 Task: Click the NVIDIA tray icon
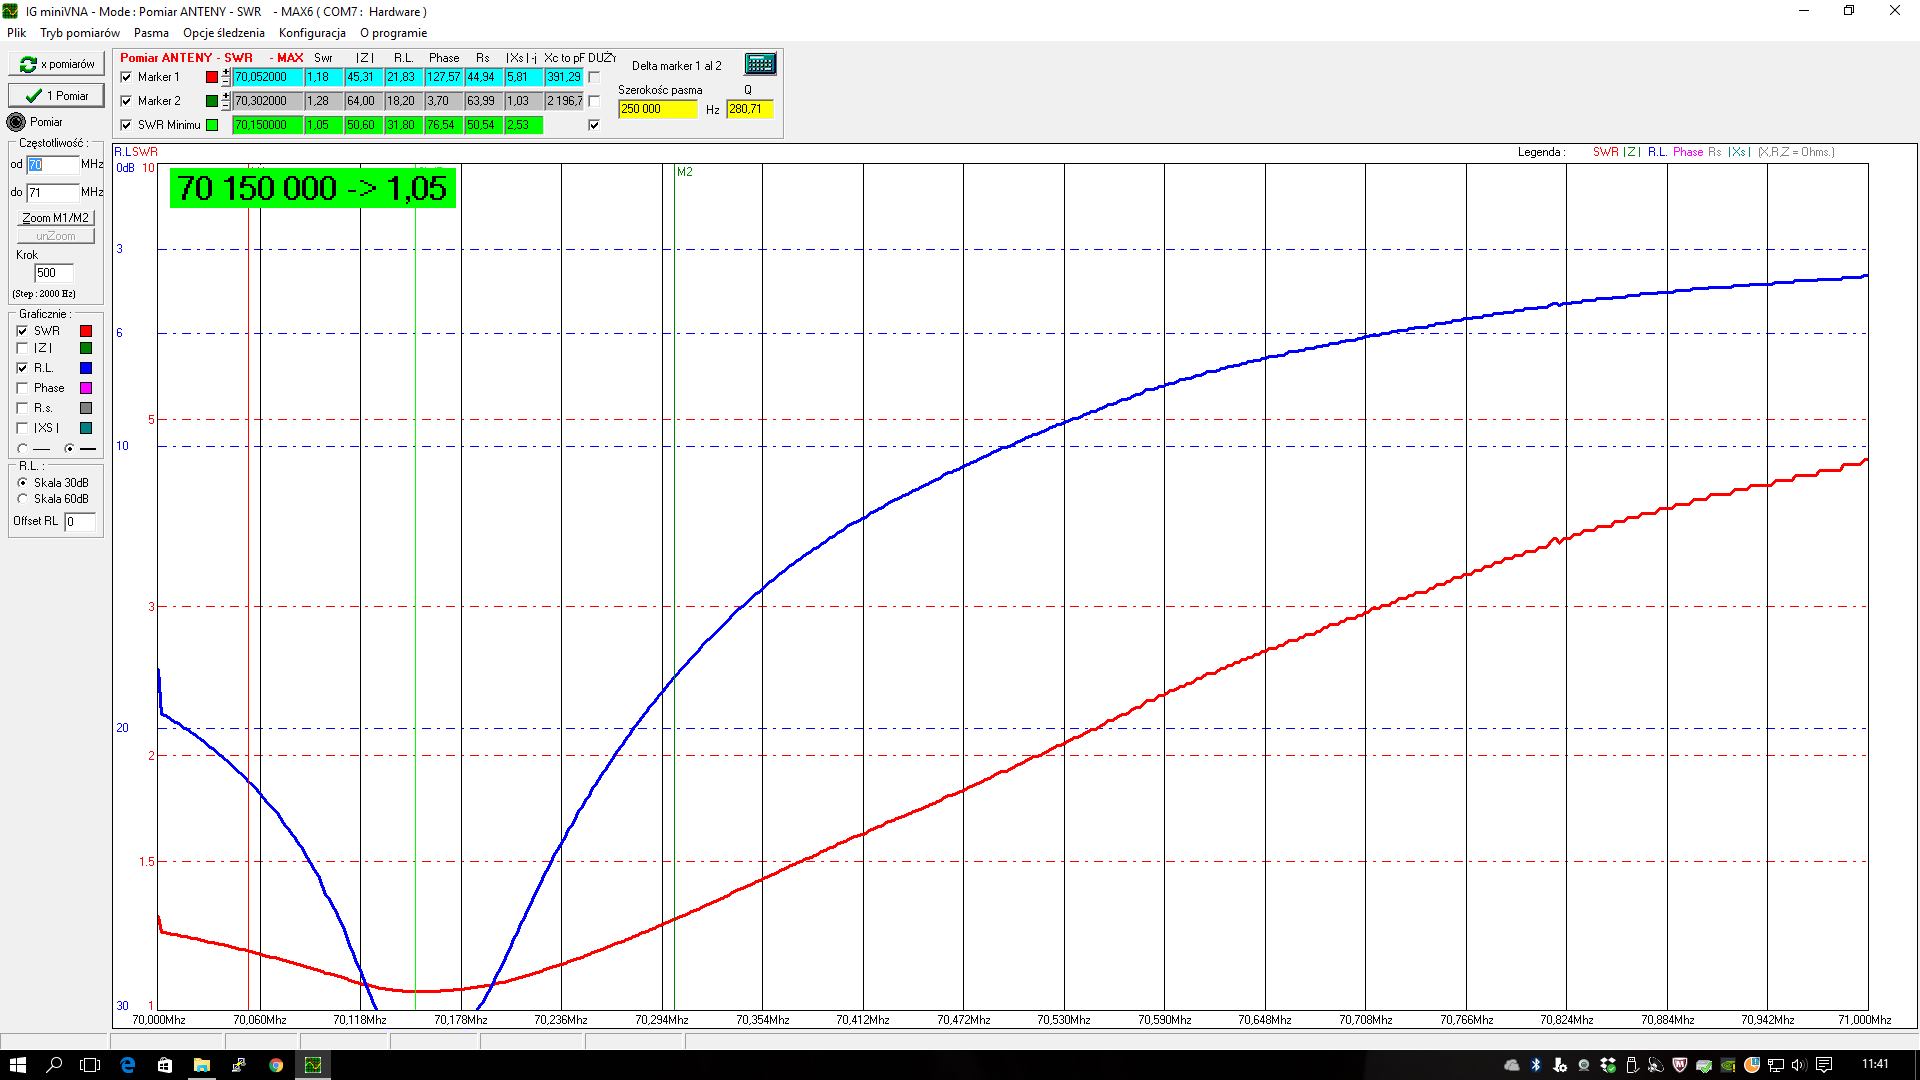coord(1728,1065)
